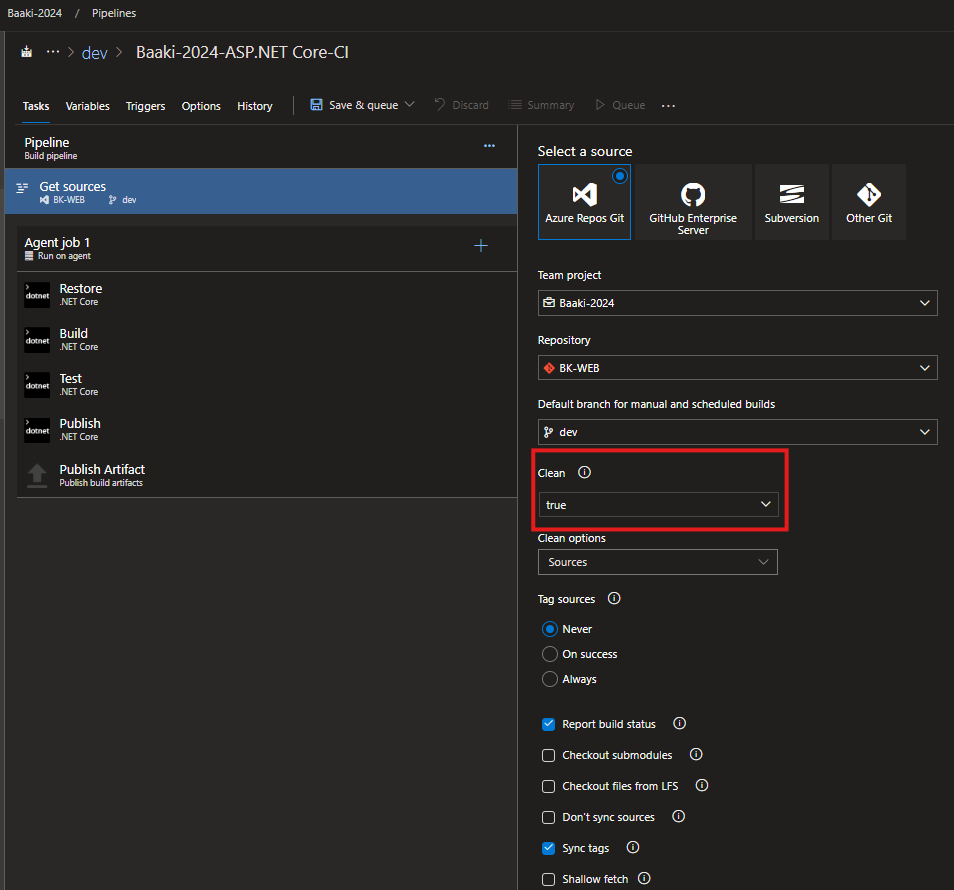Select the Build task

click(x=266, y=339)
